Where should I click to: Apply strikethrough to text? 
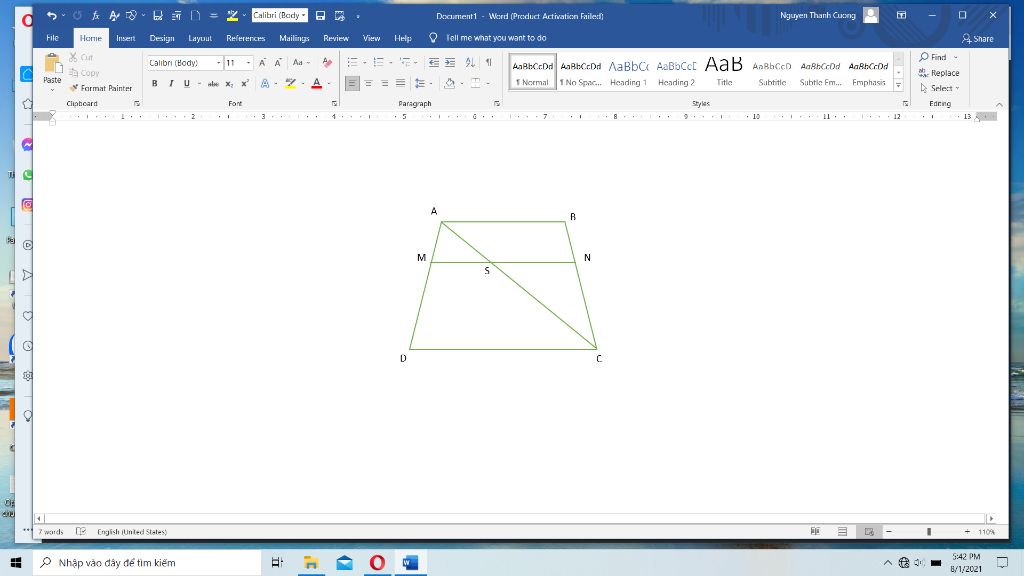[x=213, y=84]
